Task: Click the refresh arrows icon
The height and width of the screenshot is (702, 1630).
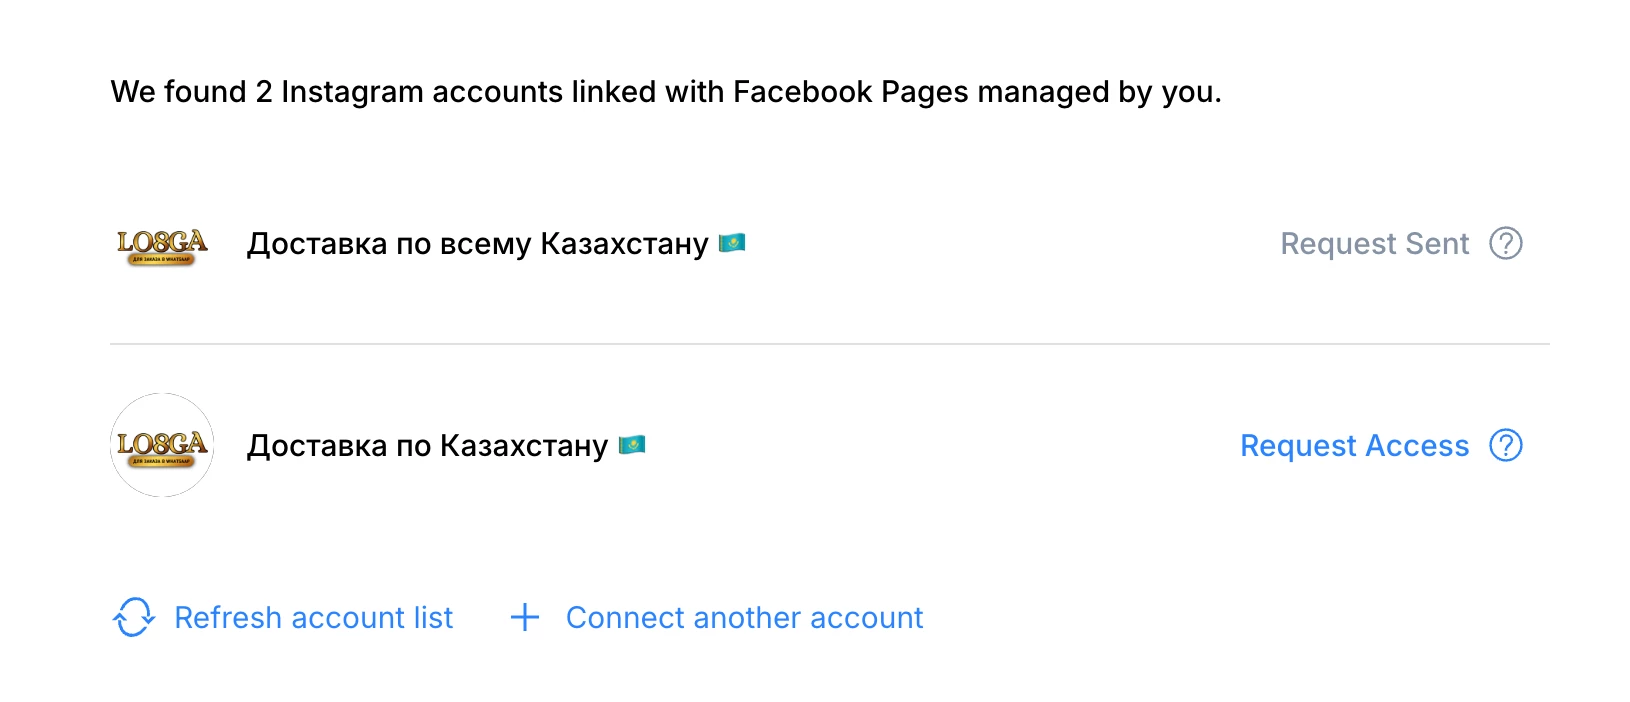Action: point(134,617)
